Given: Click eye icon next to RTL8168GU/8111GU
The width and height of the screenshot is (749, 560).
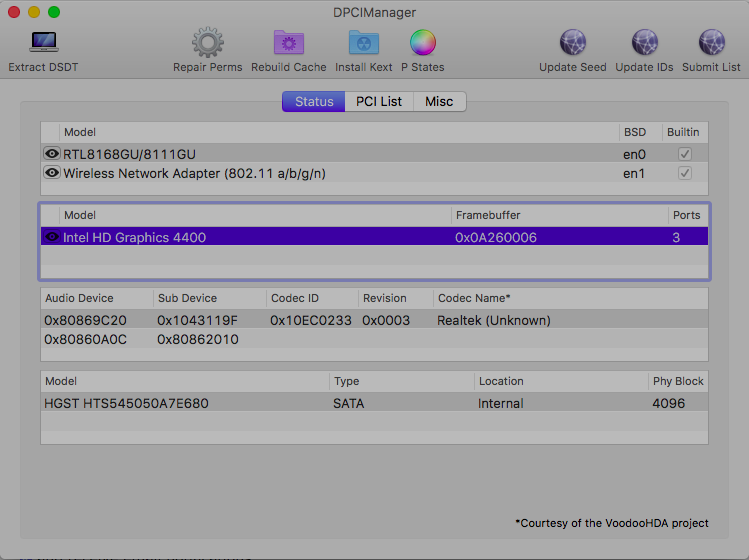Looking at the screenshot, I should click(x=52, y=154).
